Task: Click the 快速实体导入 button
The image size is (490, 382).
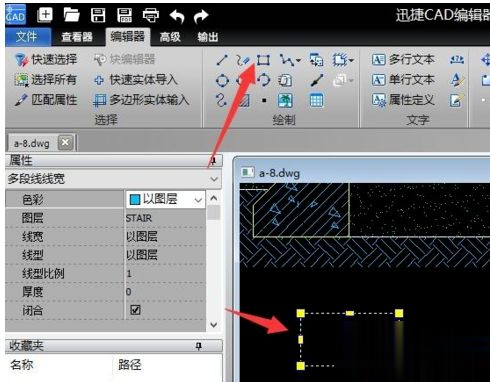Action: pyautogui.click(x=135, y=80)
